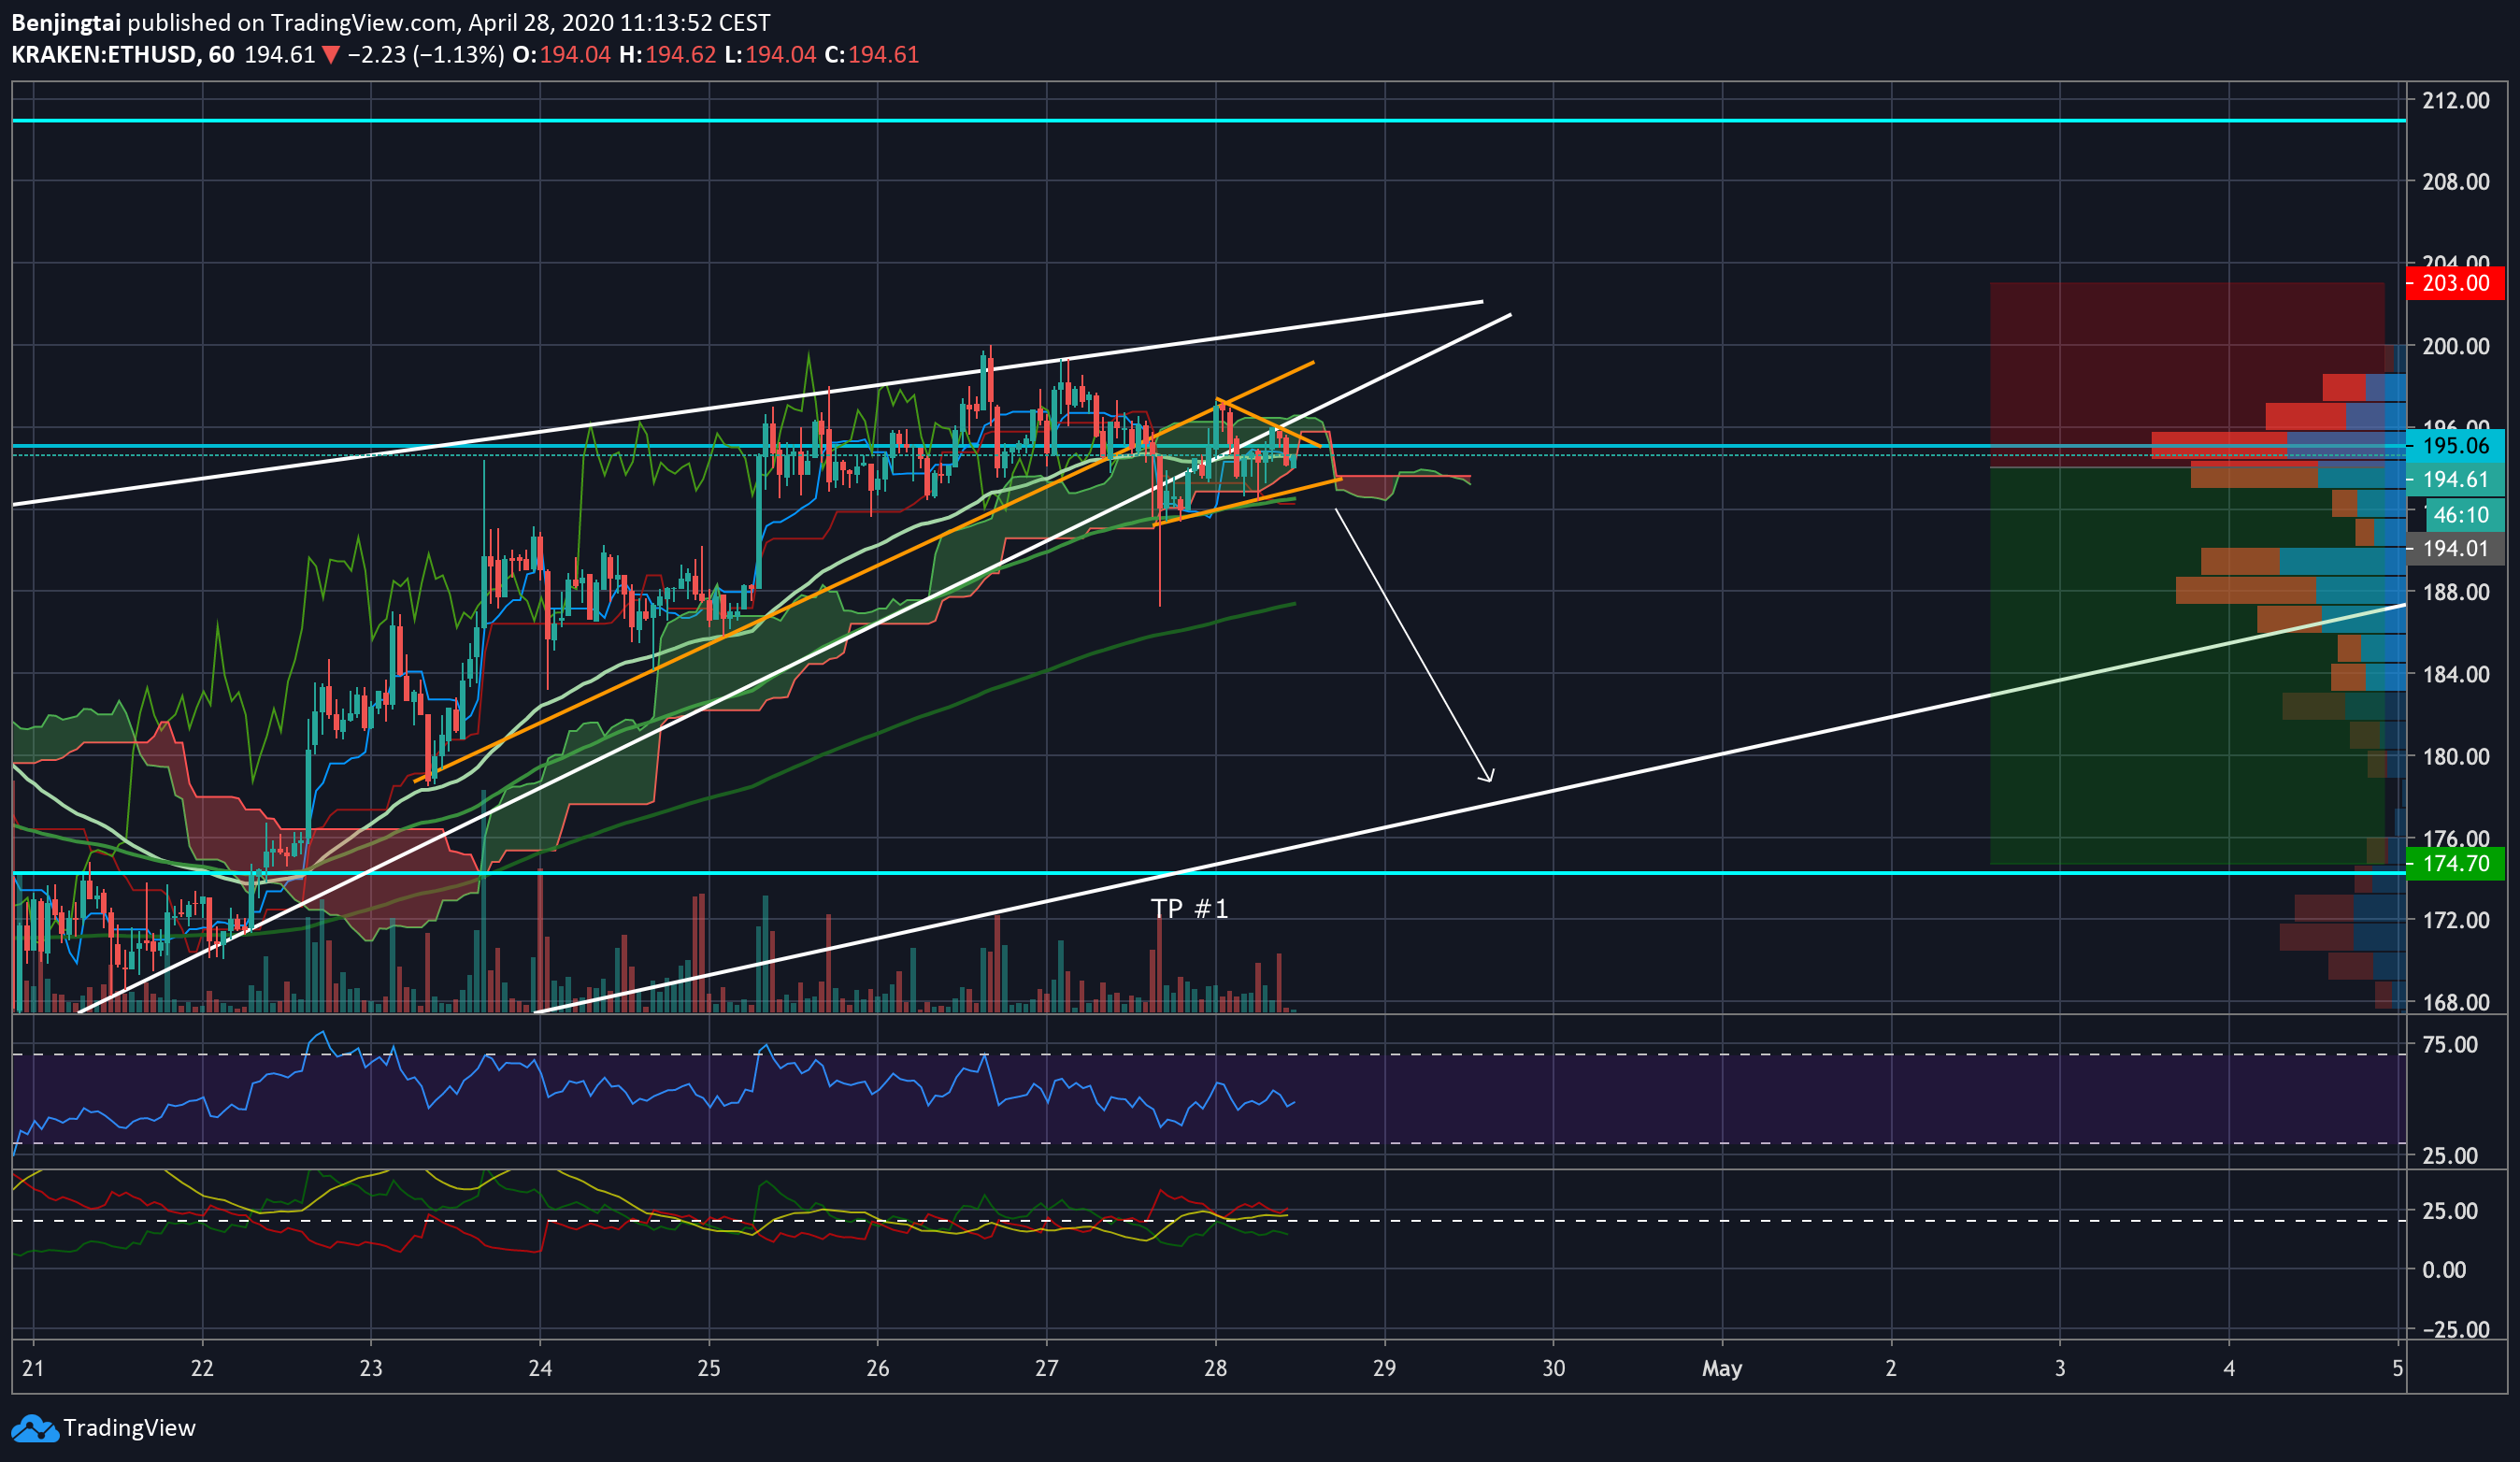Click date 30 on the time axis

click(x=1554, y=1368)
